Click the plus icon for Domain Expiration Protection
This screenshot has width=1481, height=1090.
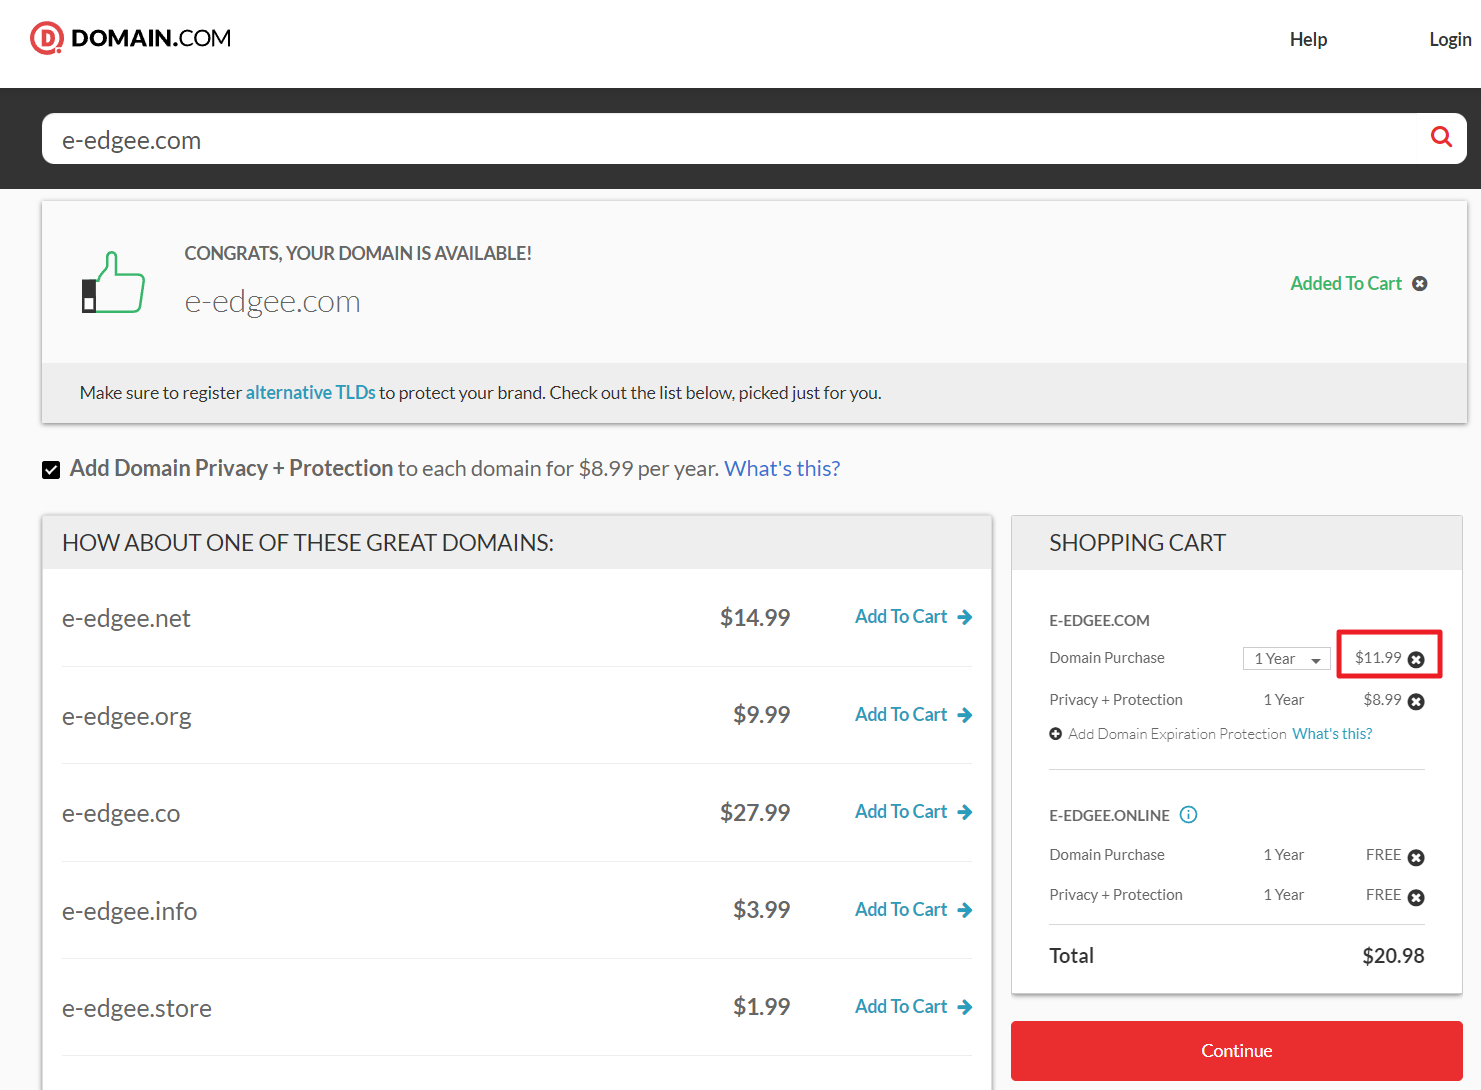(x=1055, y=734)
